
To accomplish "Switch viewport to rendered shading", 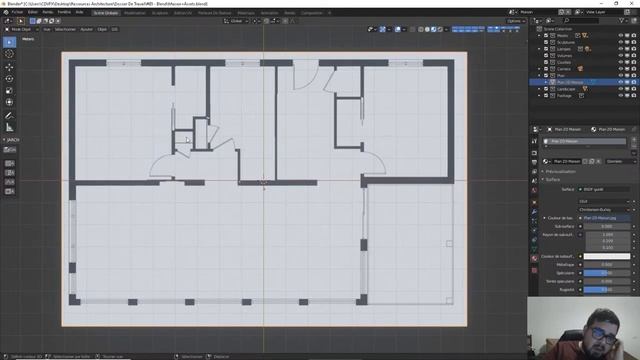I will pyautogui.click(x=440, y=29).
